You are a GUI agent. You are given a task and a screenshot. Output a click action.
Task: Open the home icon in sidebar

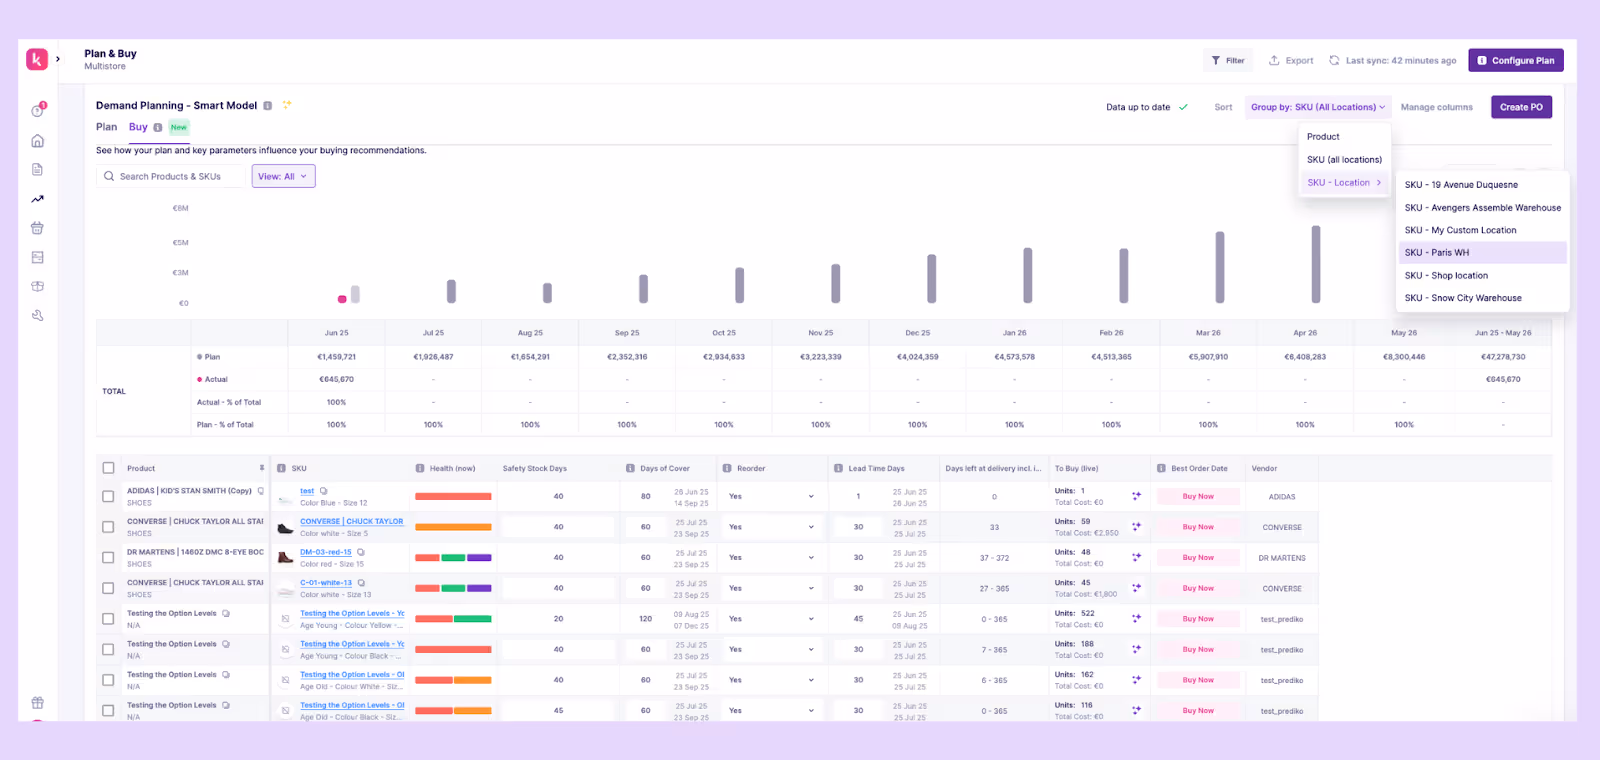[x=37, y=141]
